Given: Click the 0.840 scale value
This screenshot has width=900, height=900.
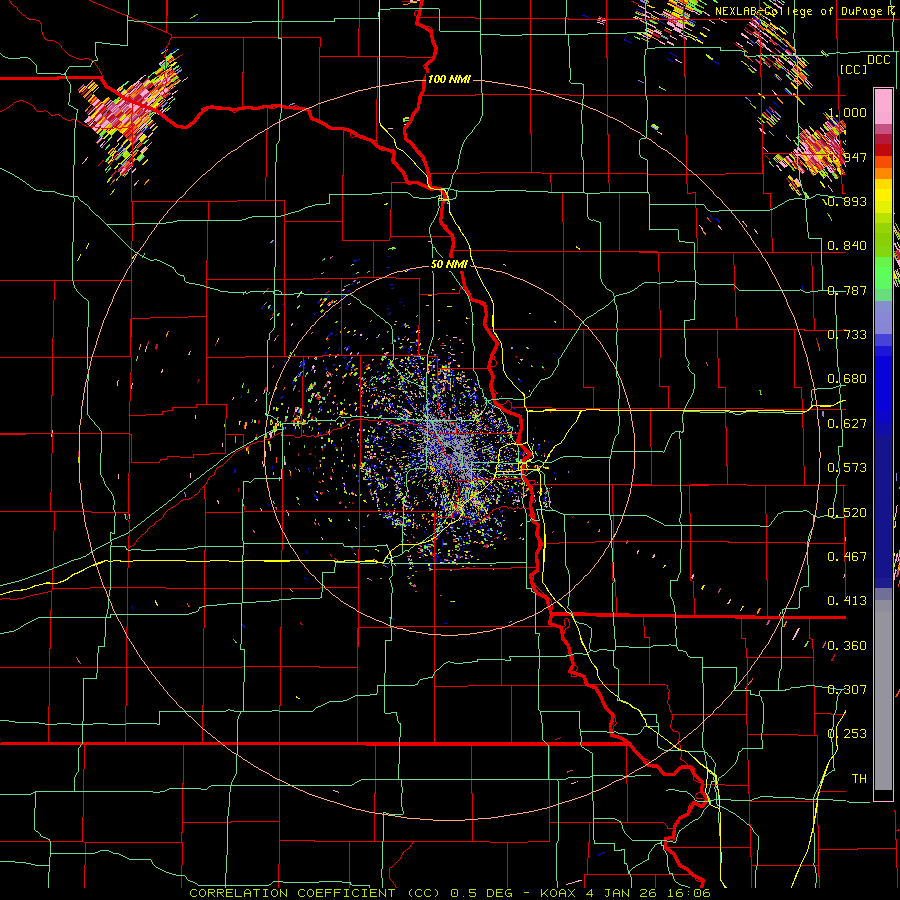Looking at the screenshot, I should click(x=847, y=246).
